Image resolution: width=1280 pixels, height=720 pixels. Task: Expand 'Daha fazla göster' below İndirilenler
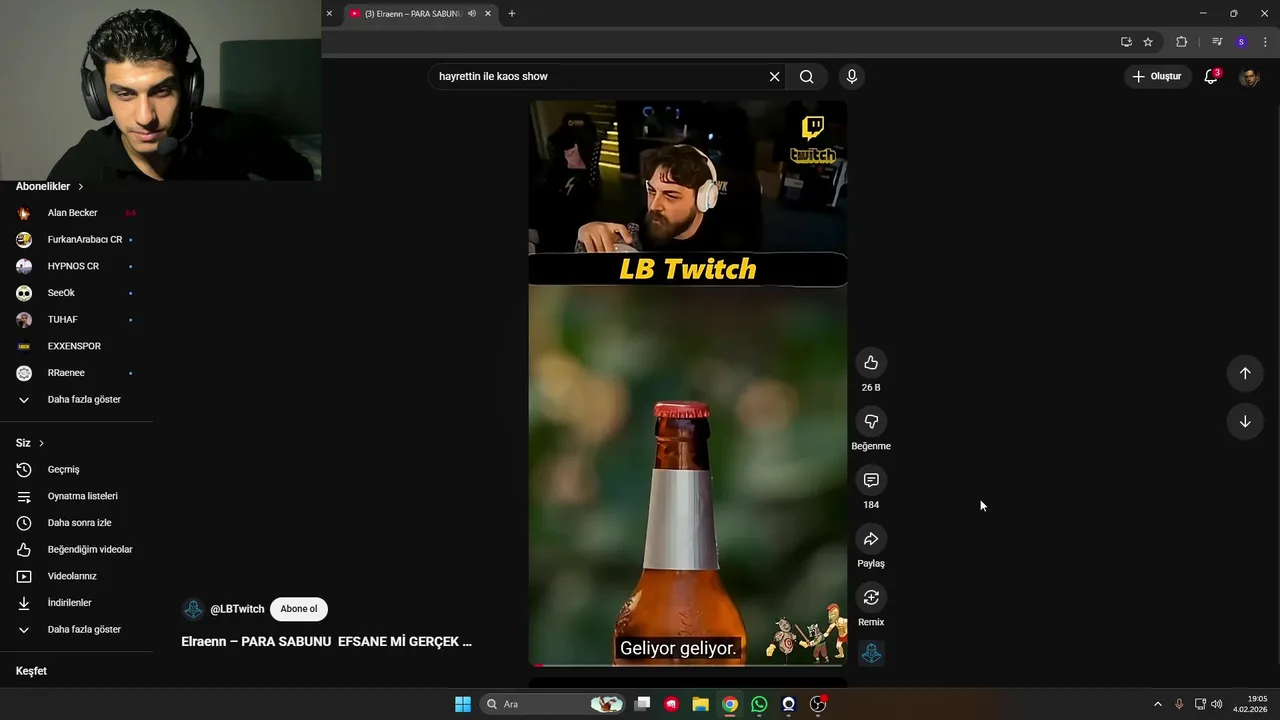[78, 629]
